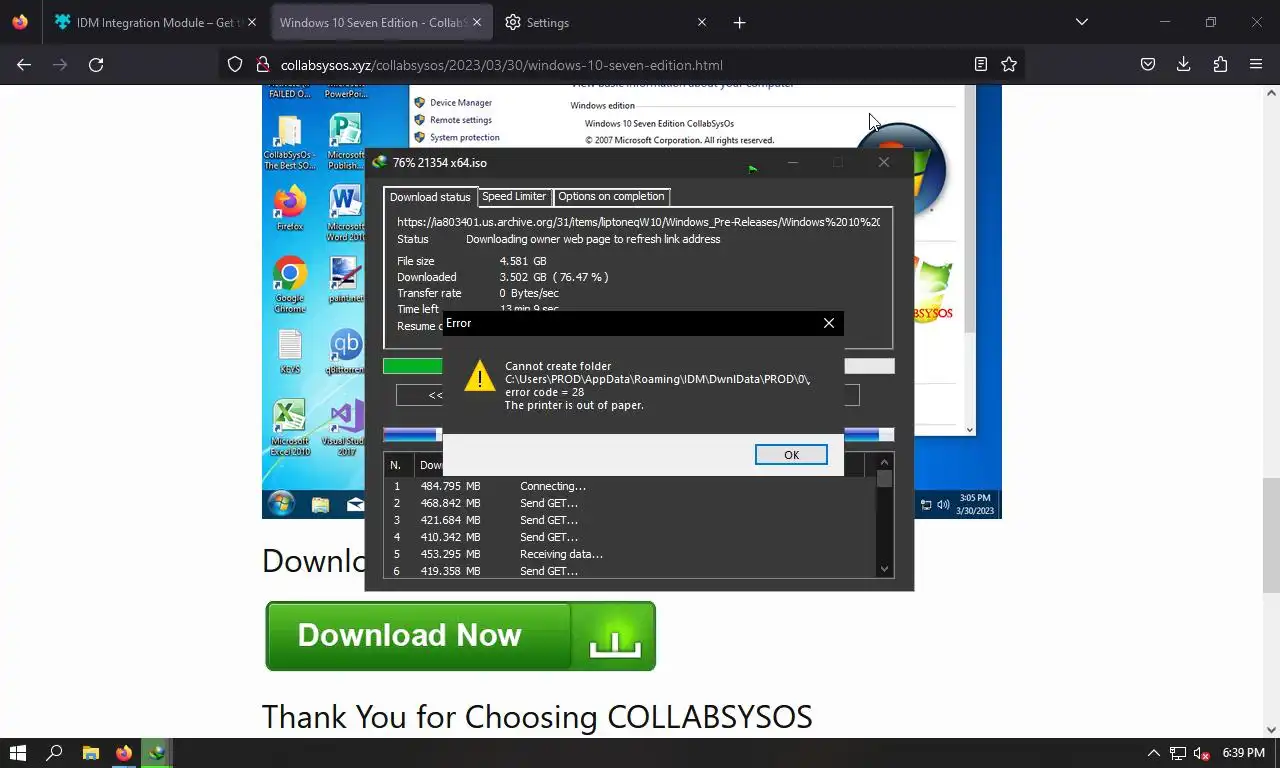Open the 6:39 PM taskbar clock

click(x=1244, y=753)
